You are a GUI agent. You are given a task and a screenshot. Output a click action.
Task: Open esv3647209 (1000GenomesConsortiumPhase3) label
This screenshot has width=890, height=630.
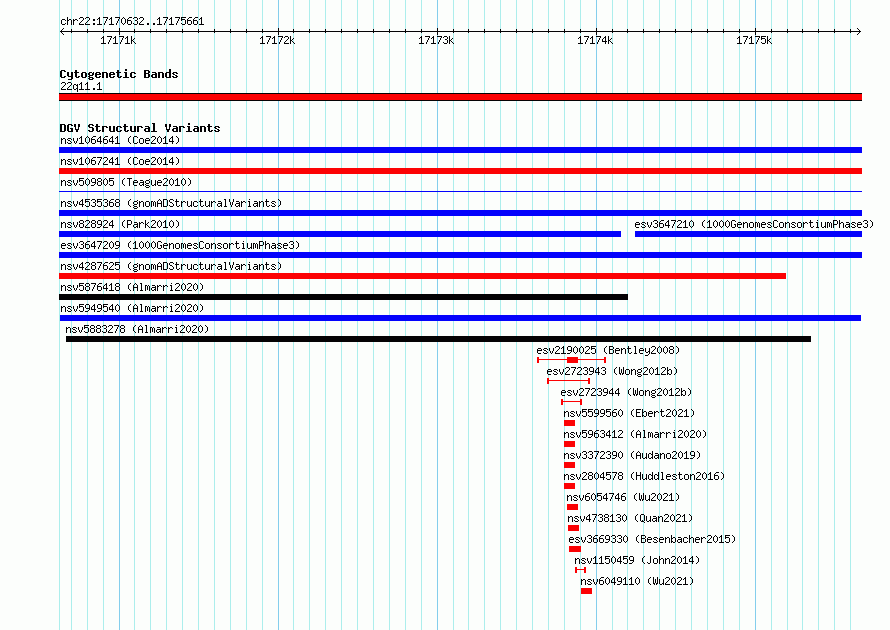coord(180,245)
